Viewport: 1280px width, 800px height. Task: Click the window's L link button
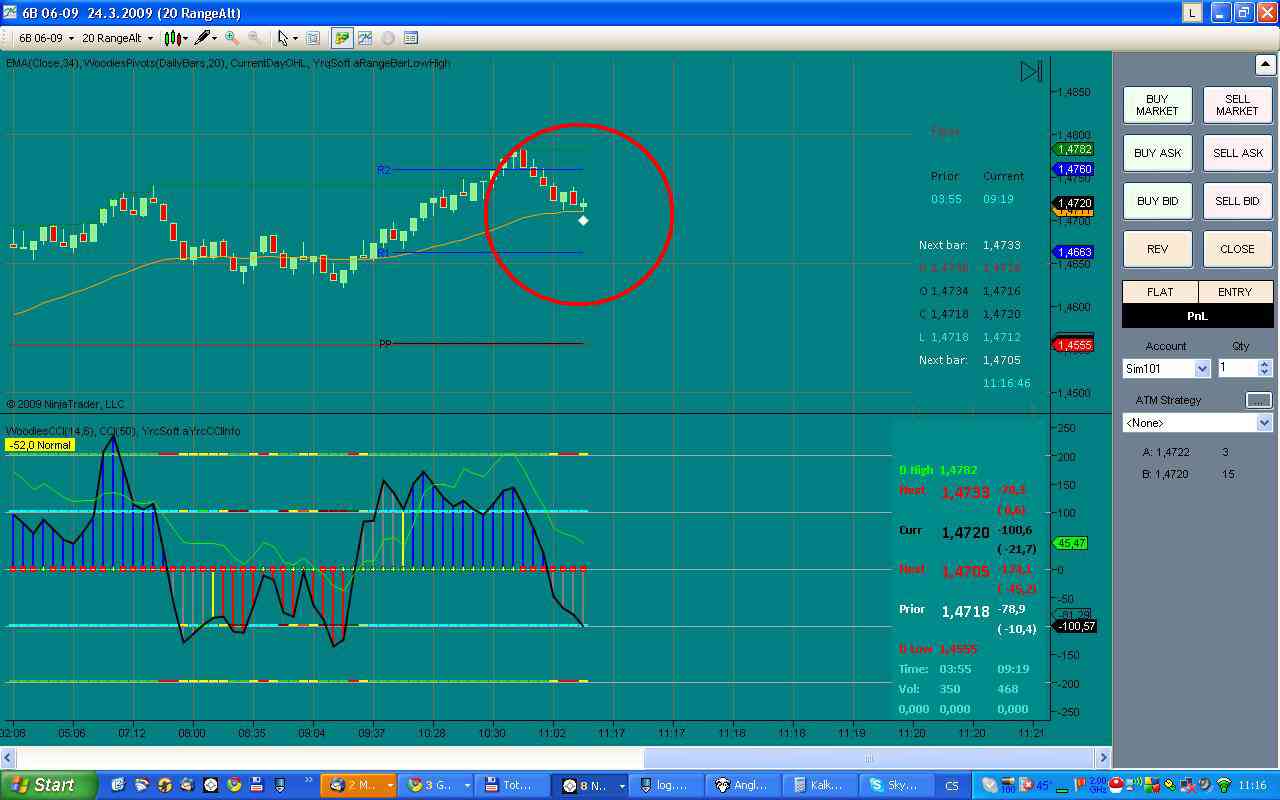[1193, 12]
